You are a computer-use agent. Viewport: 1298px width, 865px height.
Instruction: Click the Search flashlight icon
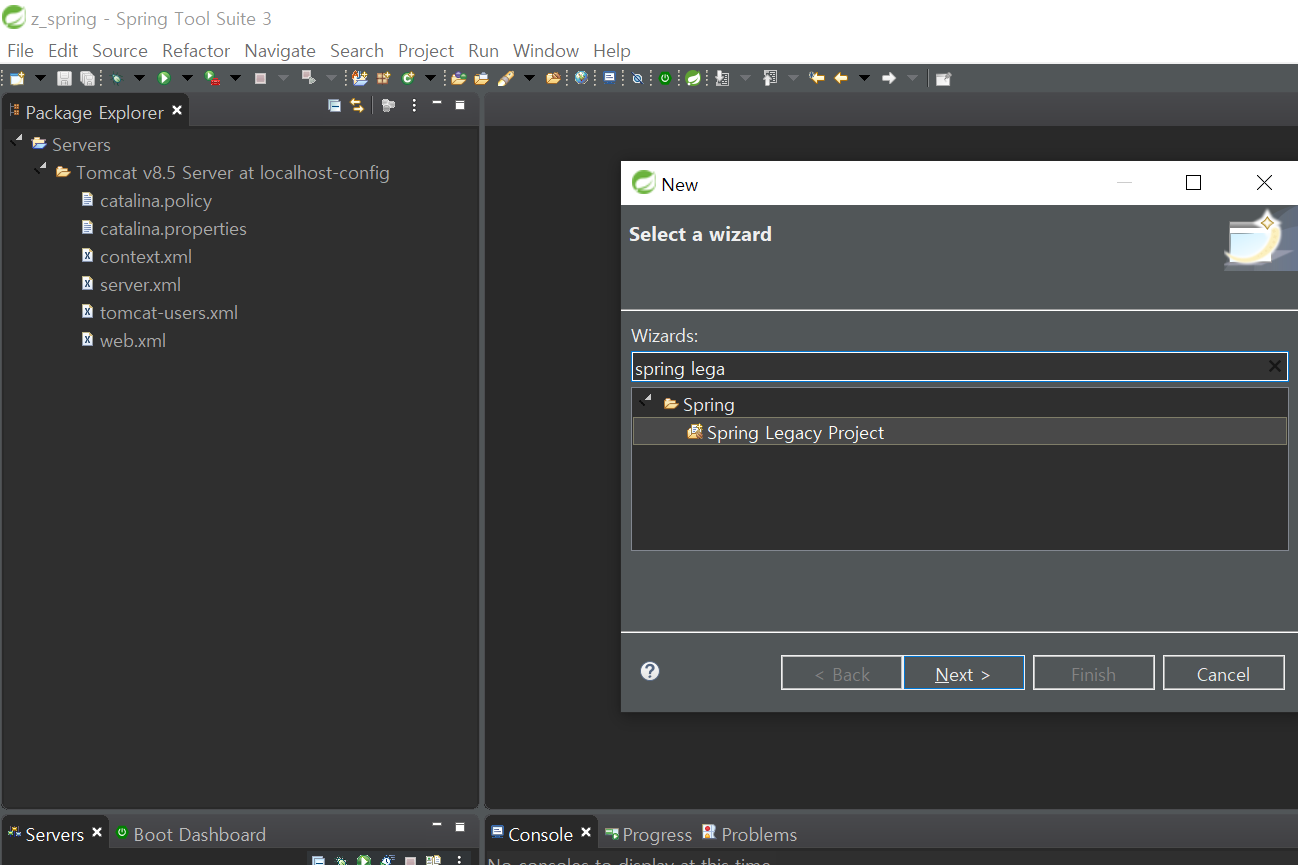pos(506,78)
